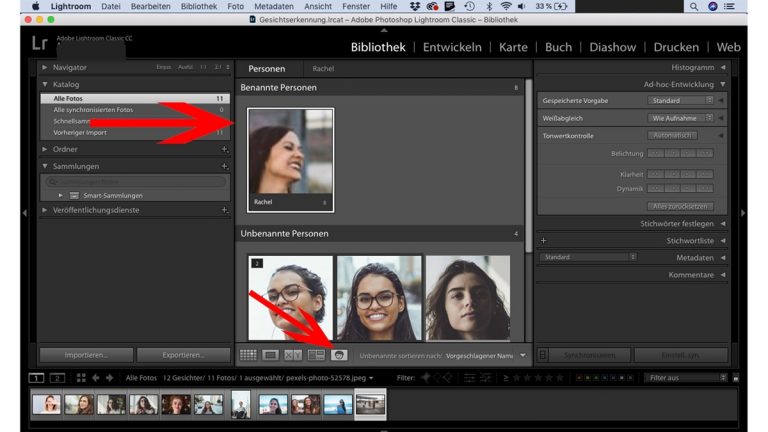The width and height of the screenshot is (768, 432).
Task: Switch to Entwickeln module
Action: 452,47
